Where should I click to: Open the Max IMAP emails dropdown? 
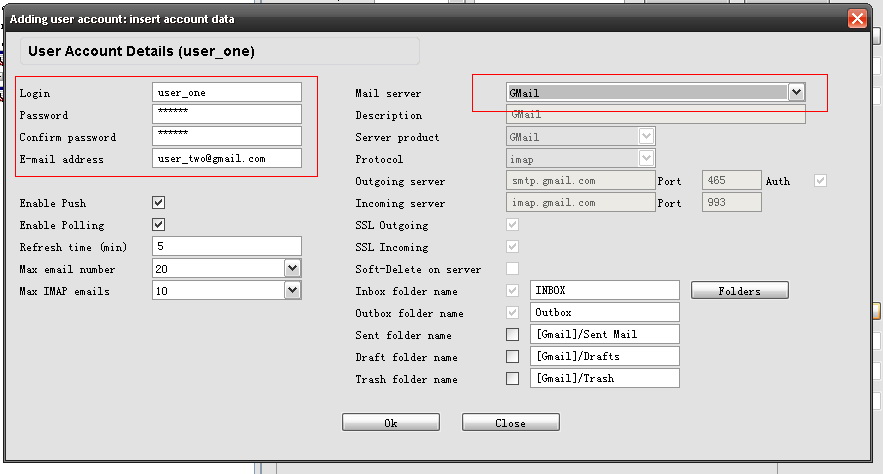pyautogui.click(x=292, y=290)
